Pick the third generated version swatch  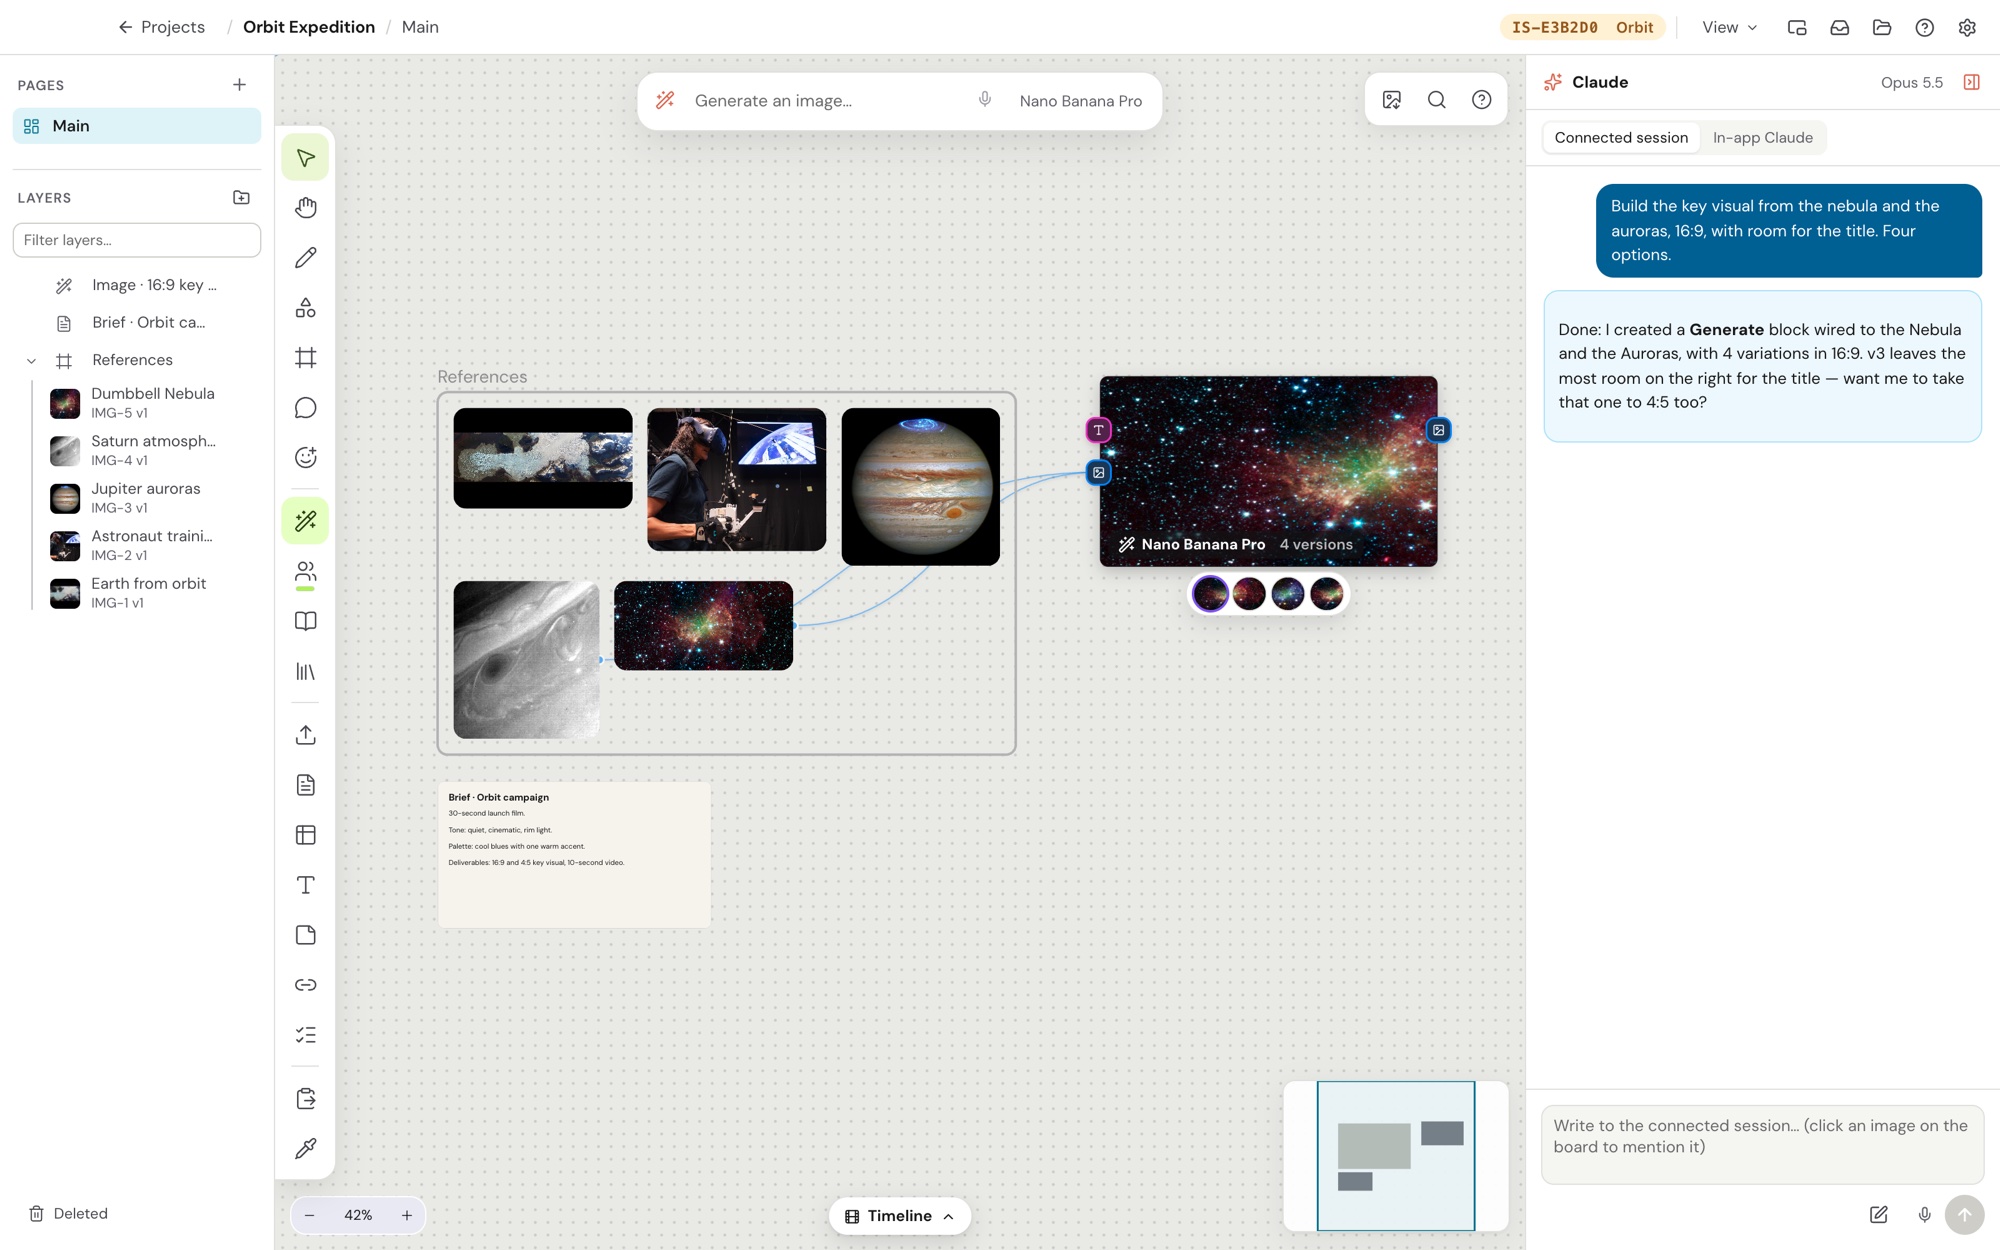point(1288,594)
